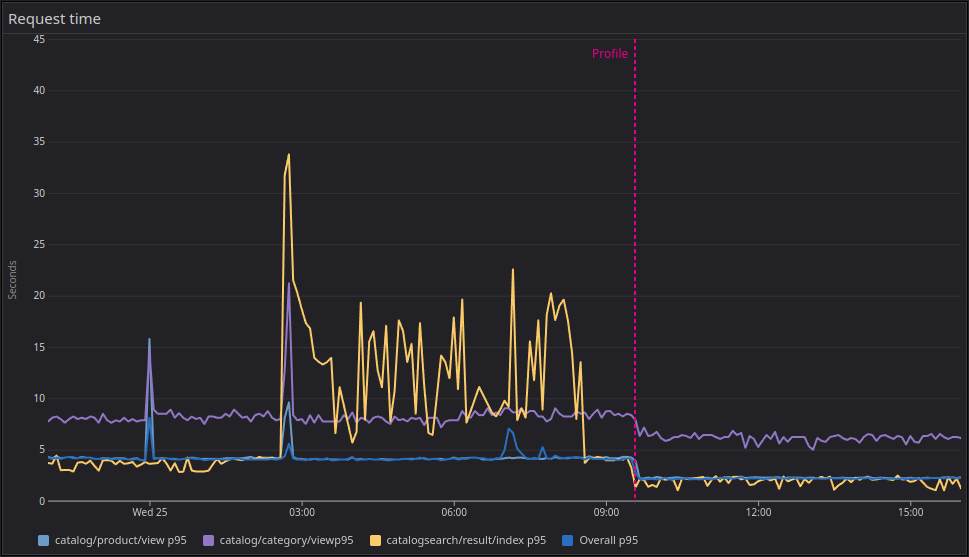This screenshot has height=557, width=969.
Task: Click the pink Profile annotation label
Action: [609, 54]
